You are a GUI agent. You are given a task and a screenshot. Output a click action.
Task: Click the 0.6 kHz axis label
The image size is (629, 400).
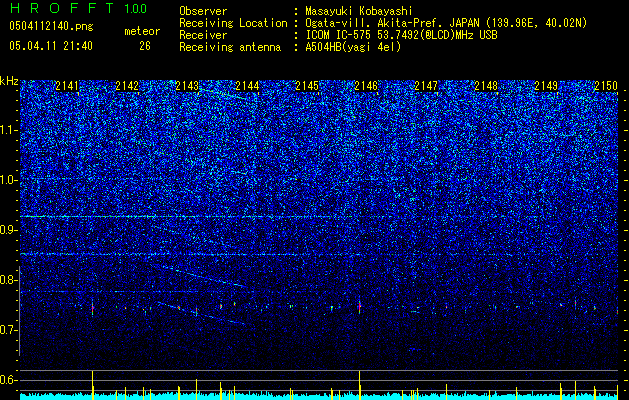[9, 380]
